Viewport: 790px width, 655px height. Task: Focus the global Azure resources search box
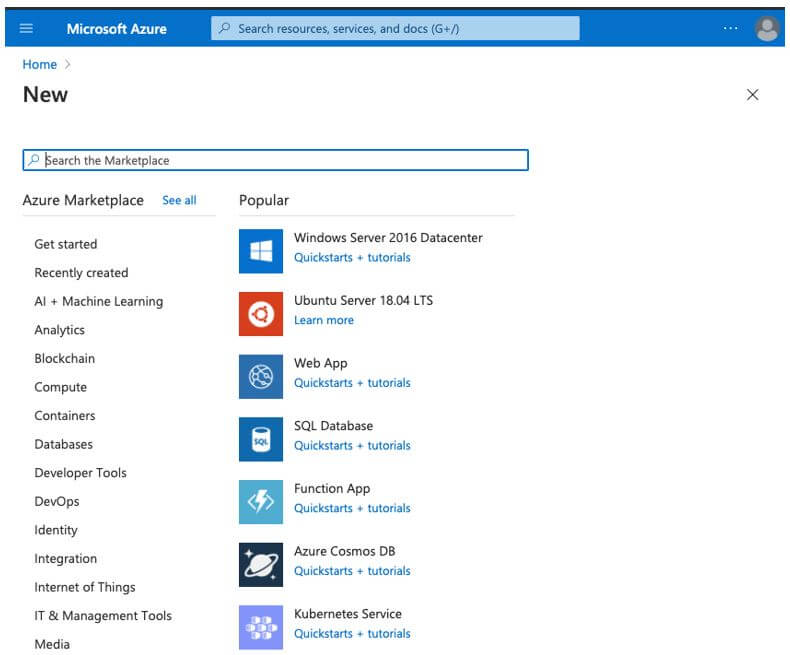(395, 29)
